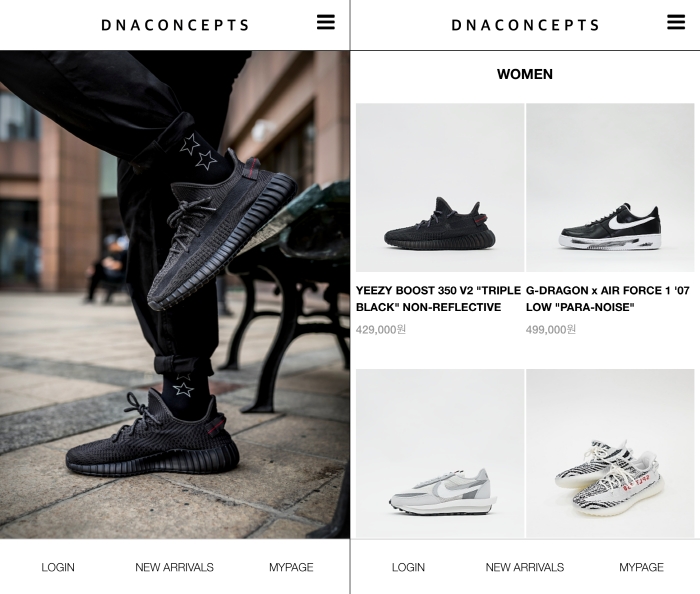Click the Yeezy Boost 350 V2 product title
This screenshot has height=594, width=700.
tap(438, 299)
